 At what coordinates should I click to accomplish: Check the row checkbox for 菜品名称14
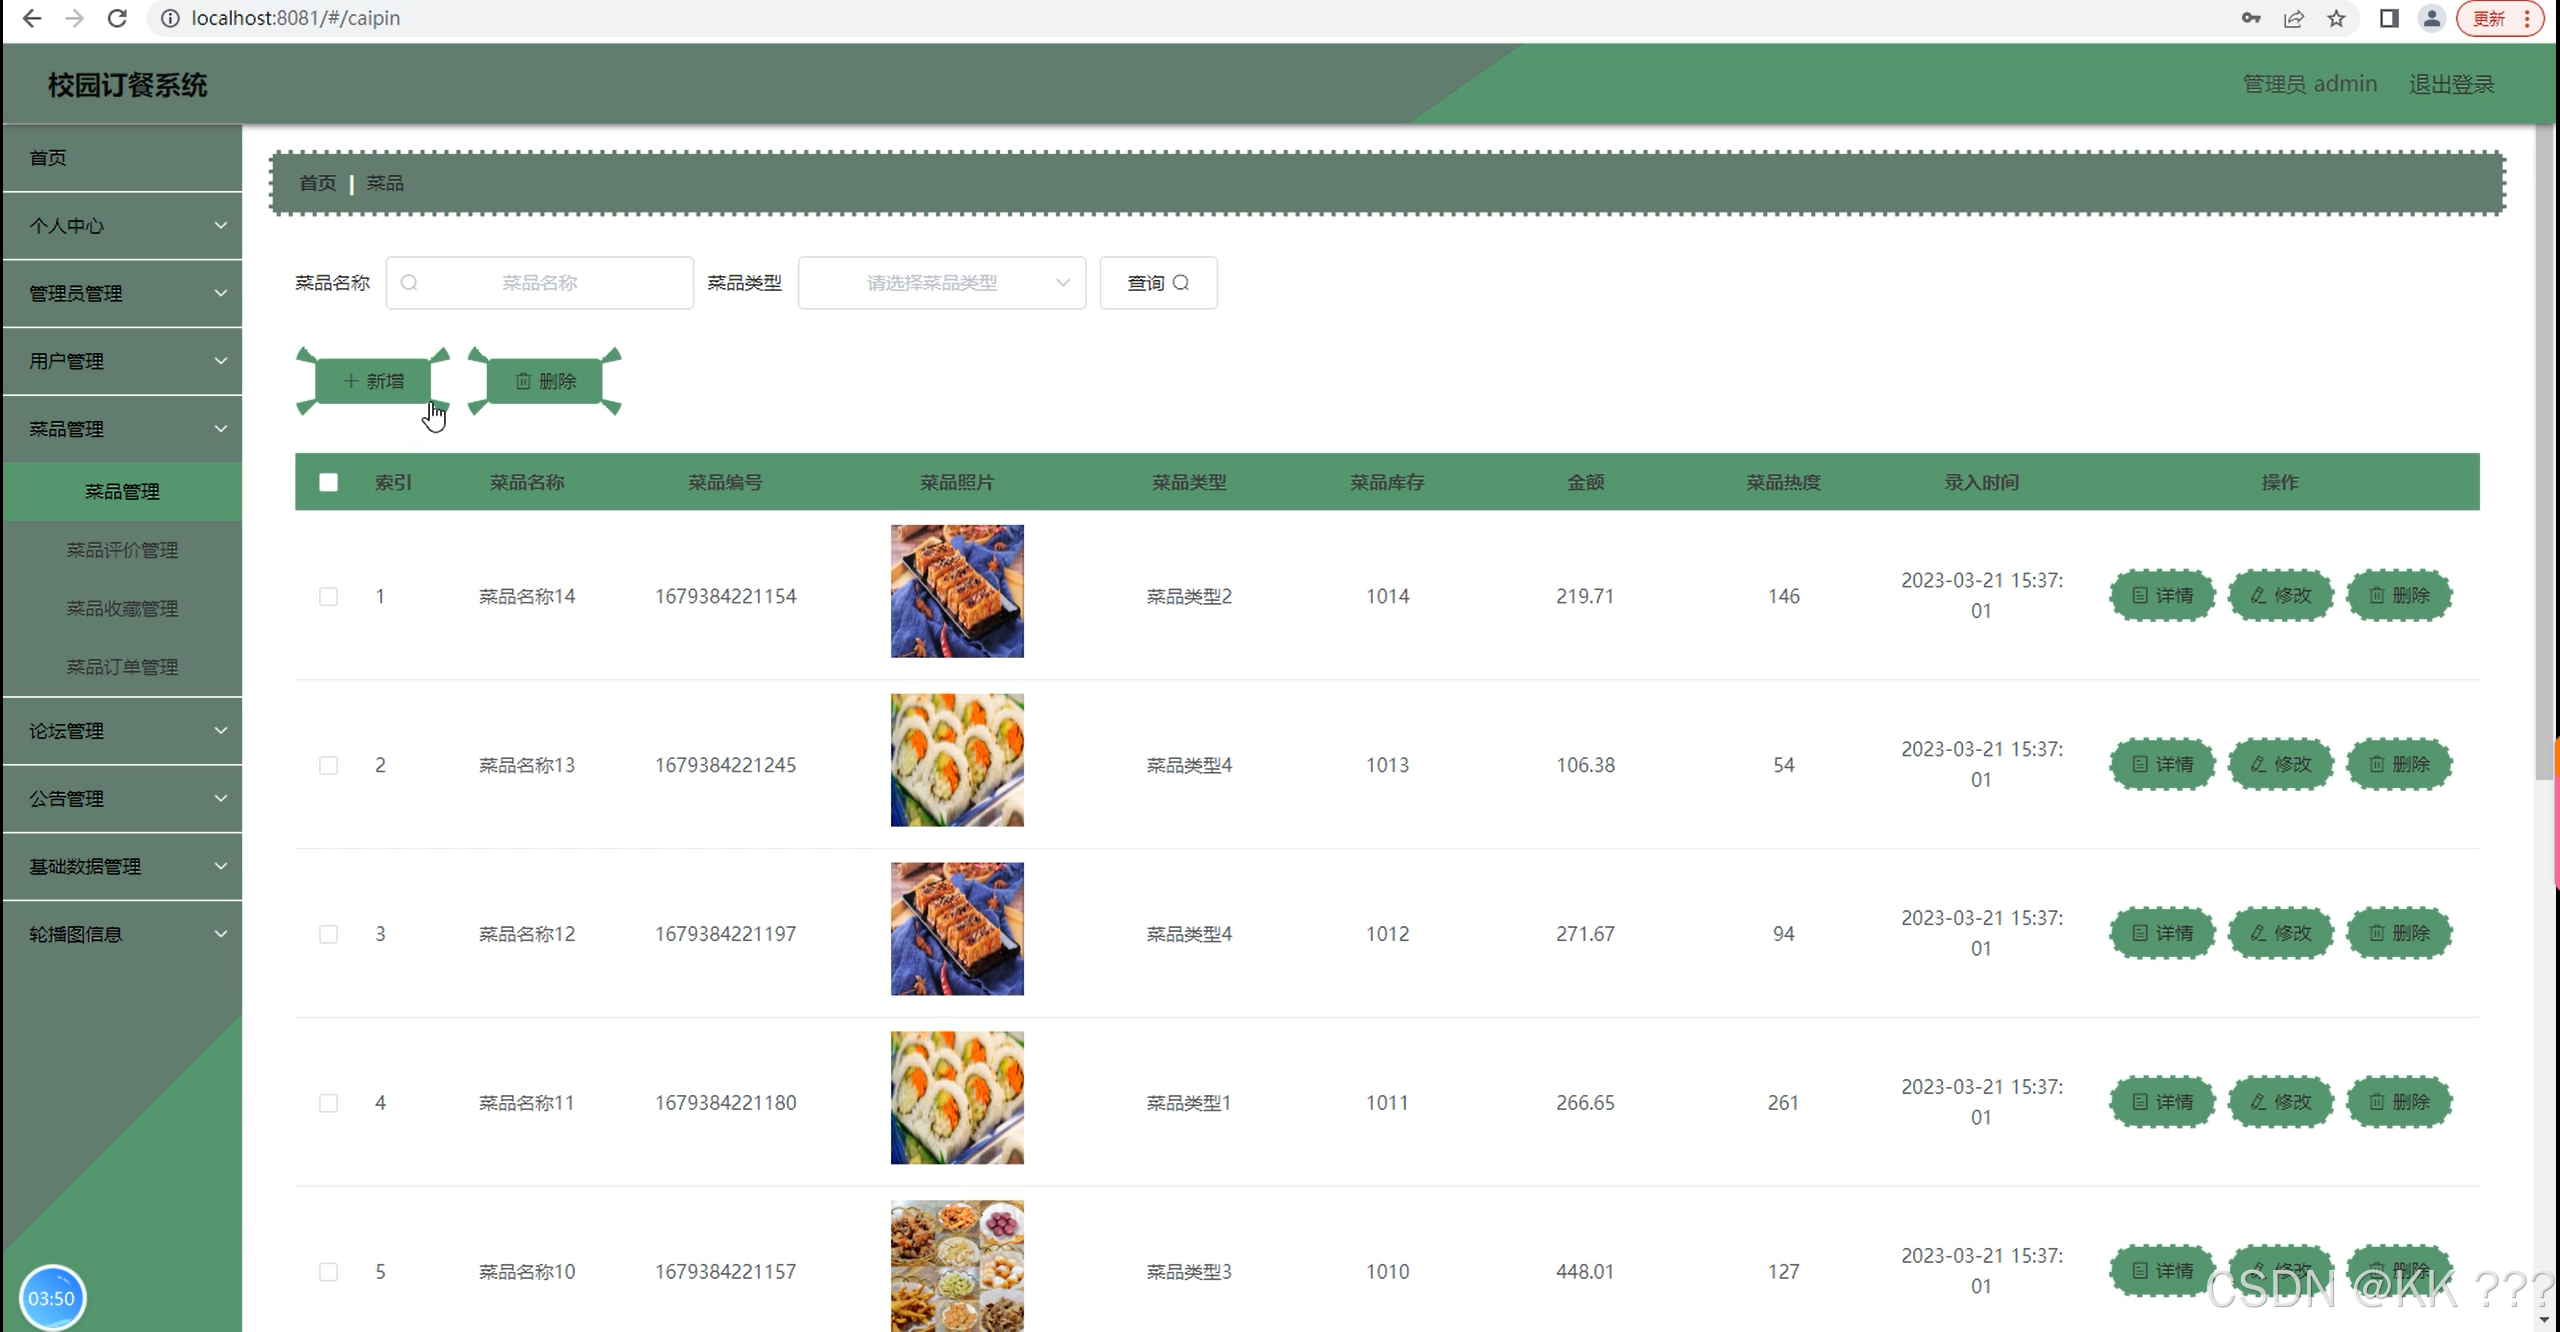click(328, 597)
